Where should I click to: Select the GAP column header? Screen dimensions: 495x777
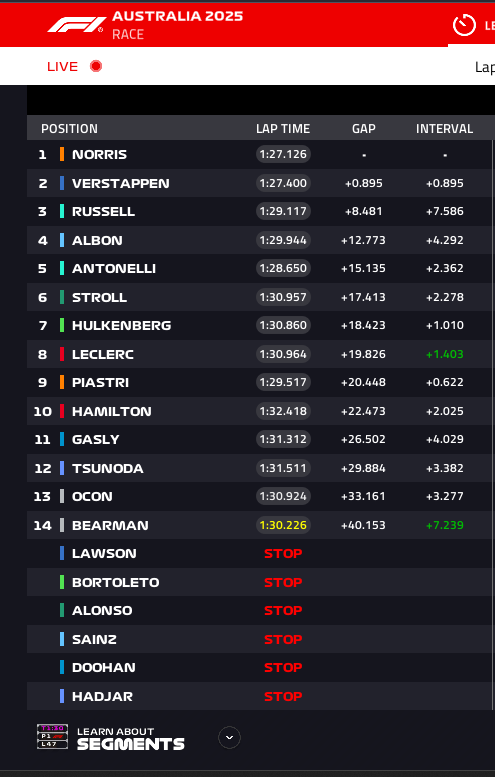tap(364, 129)
